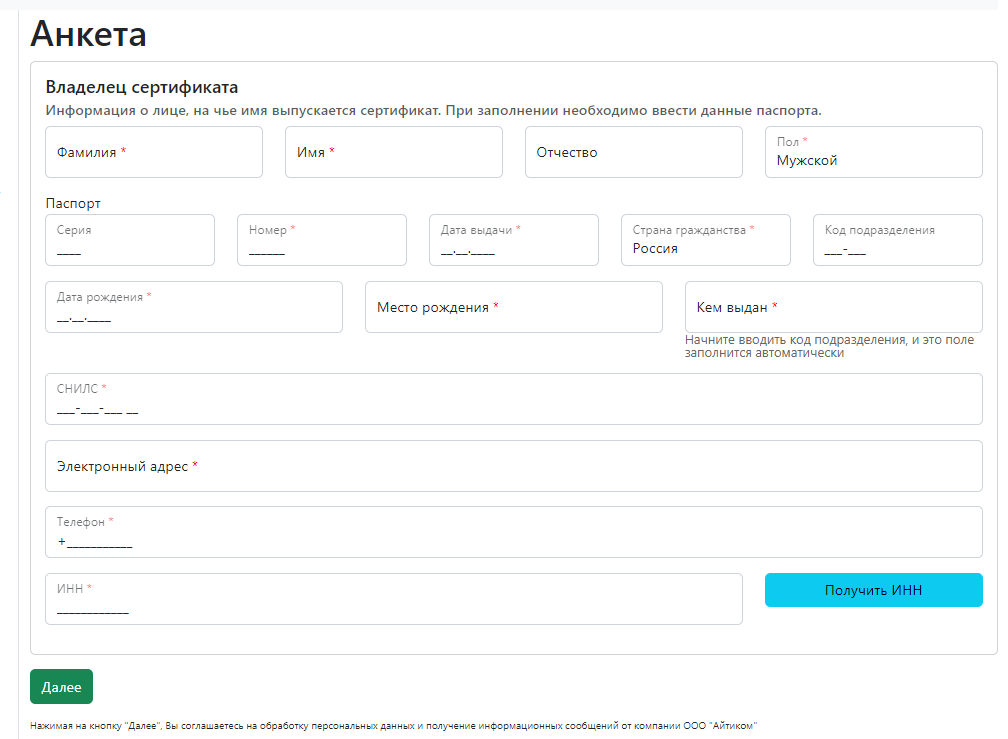The image size is (1008, 739).
Task: Focus the Кем выдан field
Action: coord(833,307)
